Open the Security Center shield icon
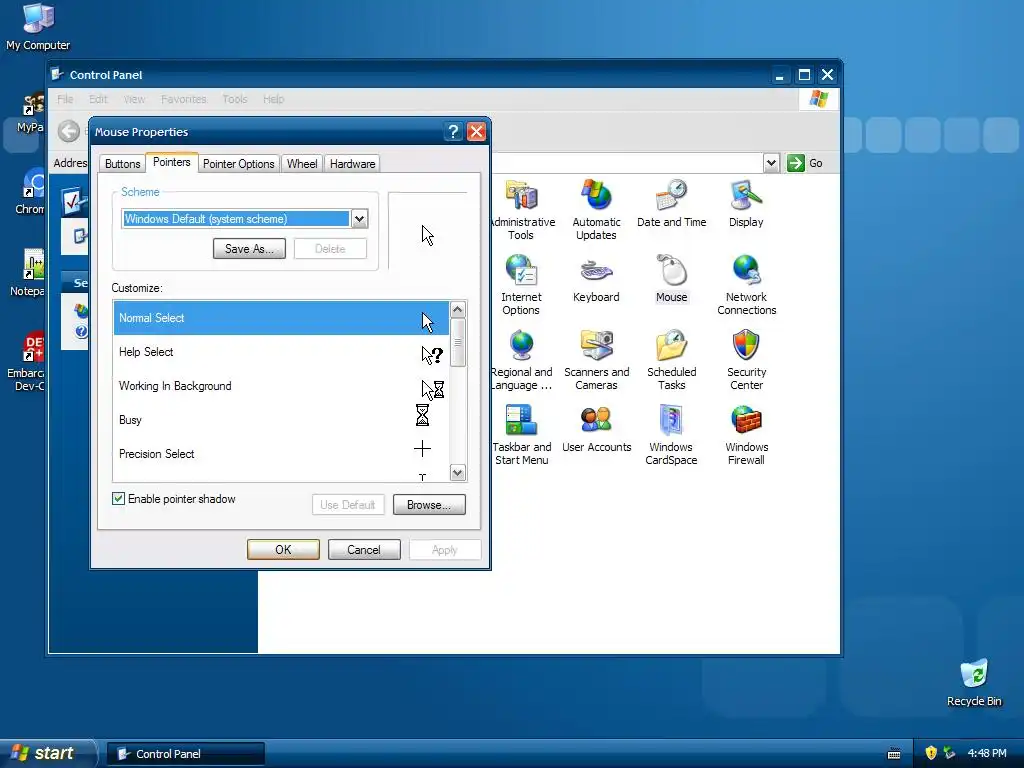1024x768 pixels. (x=746, y=345)
